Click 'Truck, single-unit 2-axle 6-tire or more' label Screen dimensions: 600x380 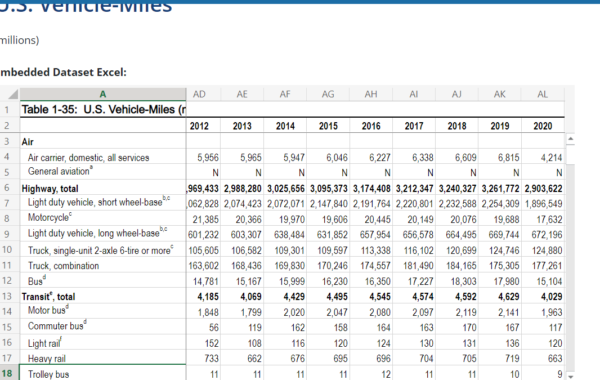pos(101,250)
